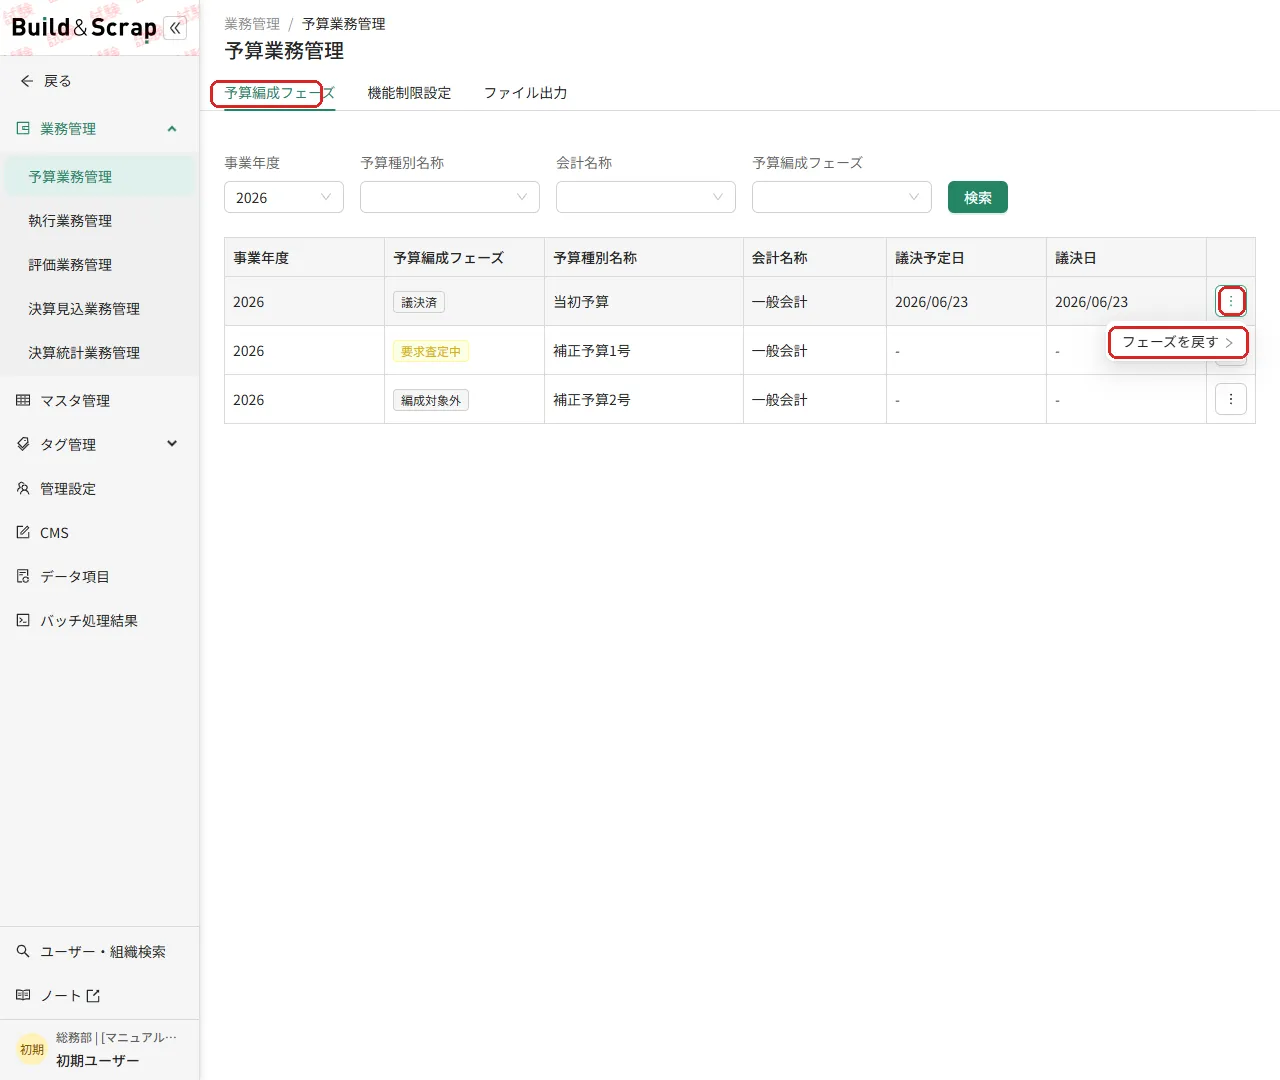Open 評価業務管理 in the sidebar
The image size is (1280, 1080).
click(x=98, y=264)
